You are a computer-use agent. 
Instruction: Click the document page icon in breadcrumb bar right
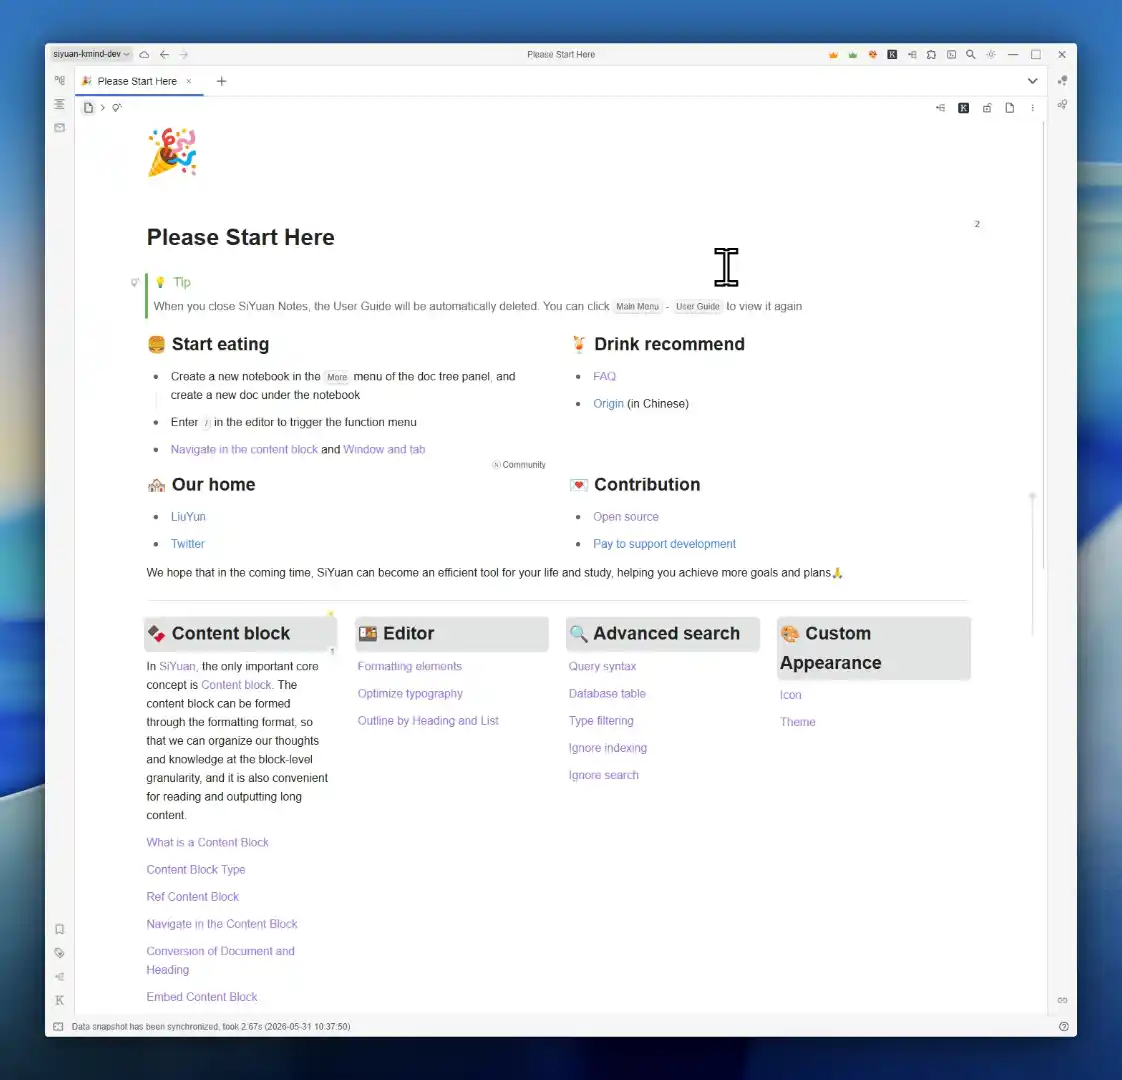click(1010, 108)
